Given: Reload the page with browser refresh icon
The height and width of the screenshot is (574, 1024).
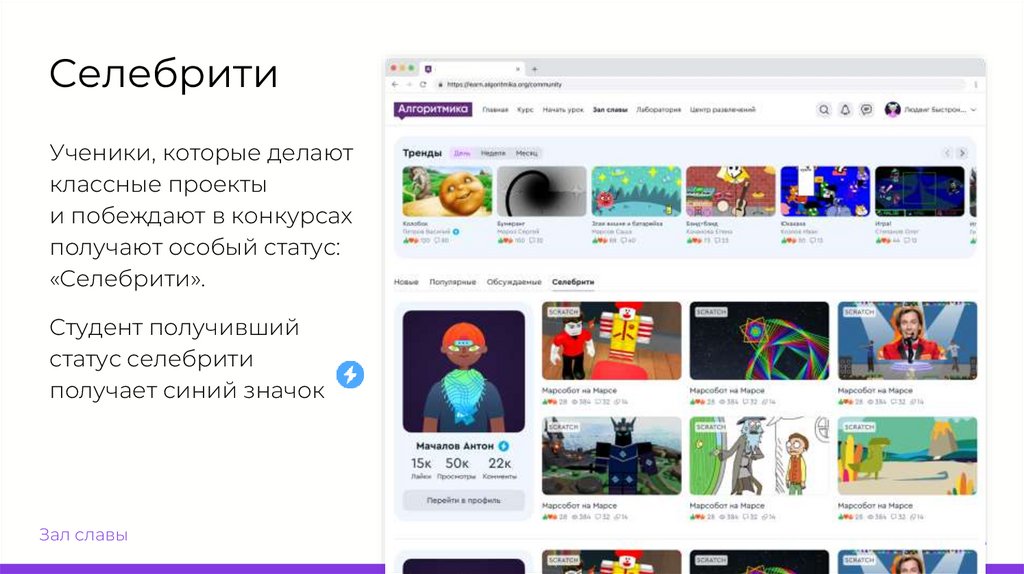Looking at the screenshot, I should [x=423, y=84].
